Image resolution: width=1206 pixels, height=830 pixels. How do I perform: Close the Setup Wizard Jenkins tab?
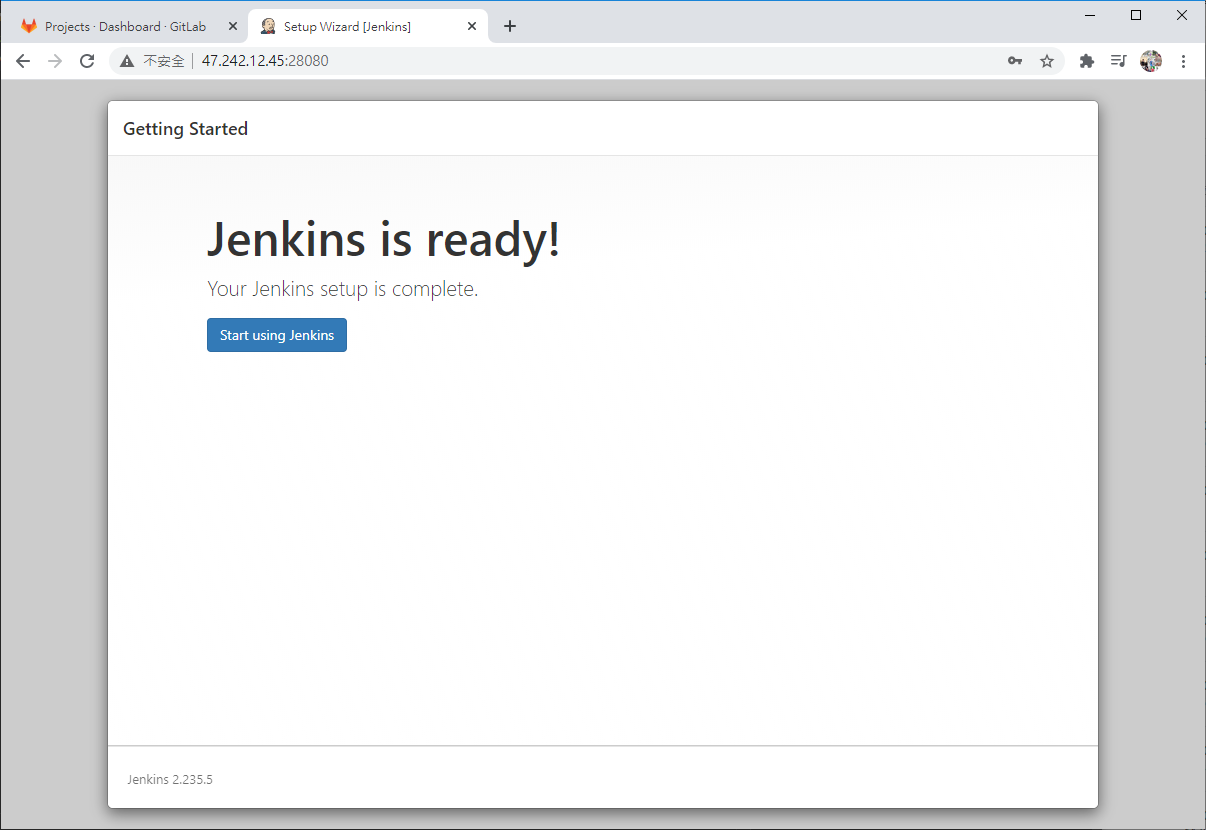[472, 27]
